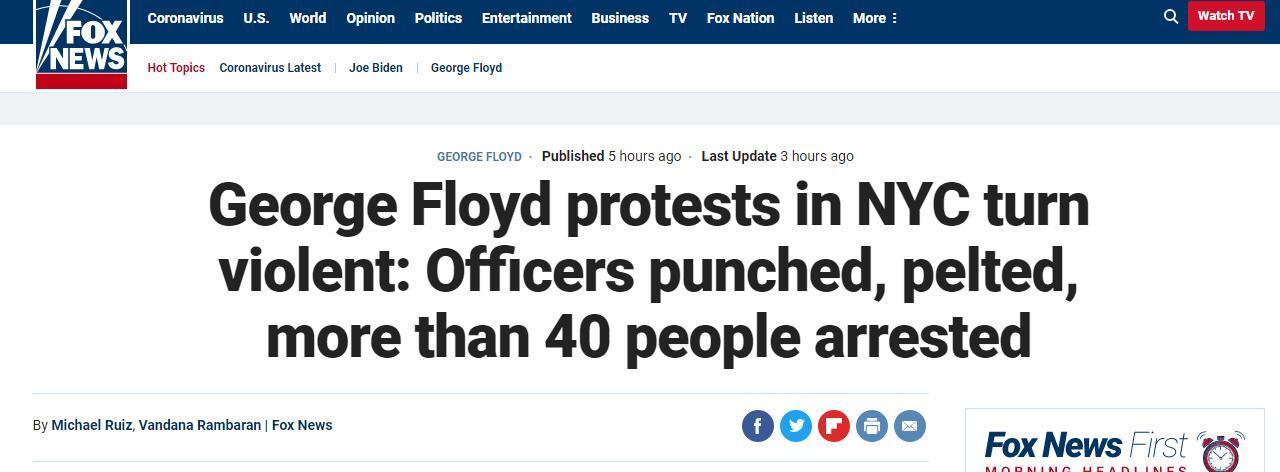
Task: Open the Coronavirus navigation section
Action: coord(185,18)
